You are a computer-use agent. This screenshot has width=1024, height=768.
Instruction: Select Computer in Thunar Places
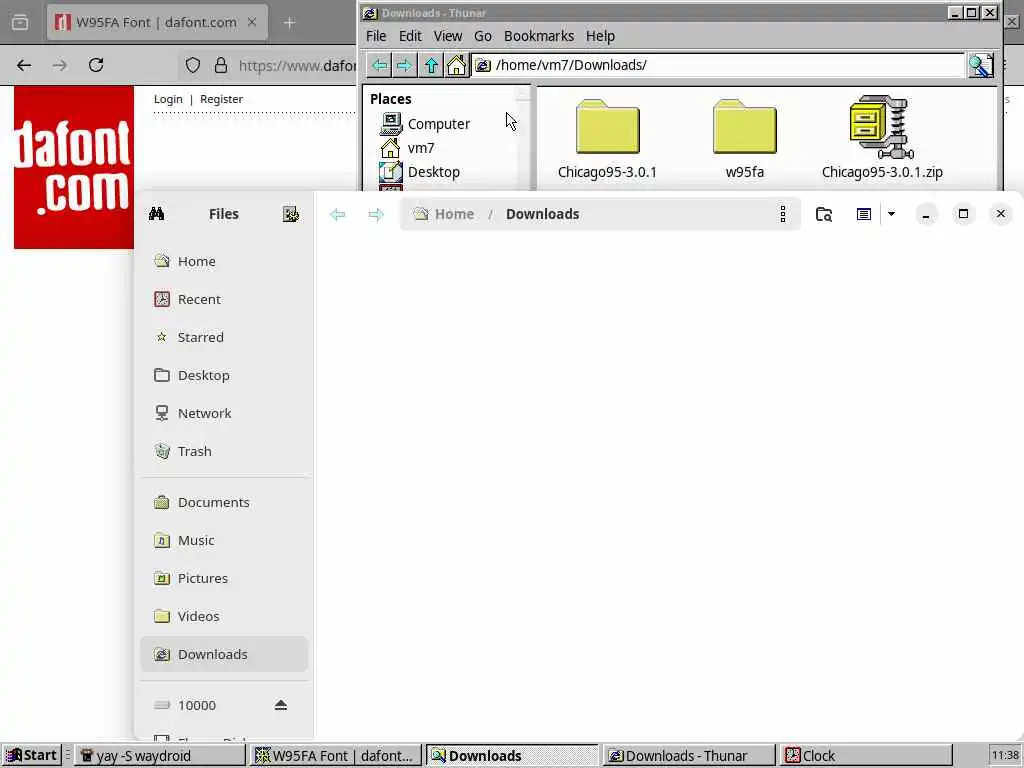coord(424,123)
